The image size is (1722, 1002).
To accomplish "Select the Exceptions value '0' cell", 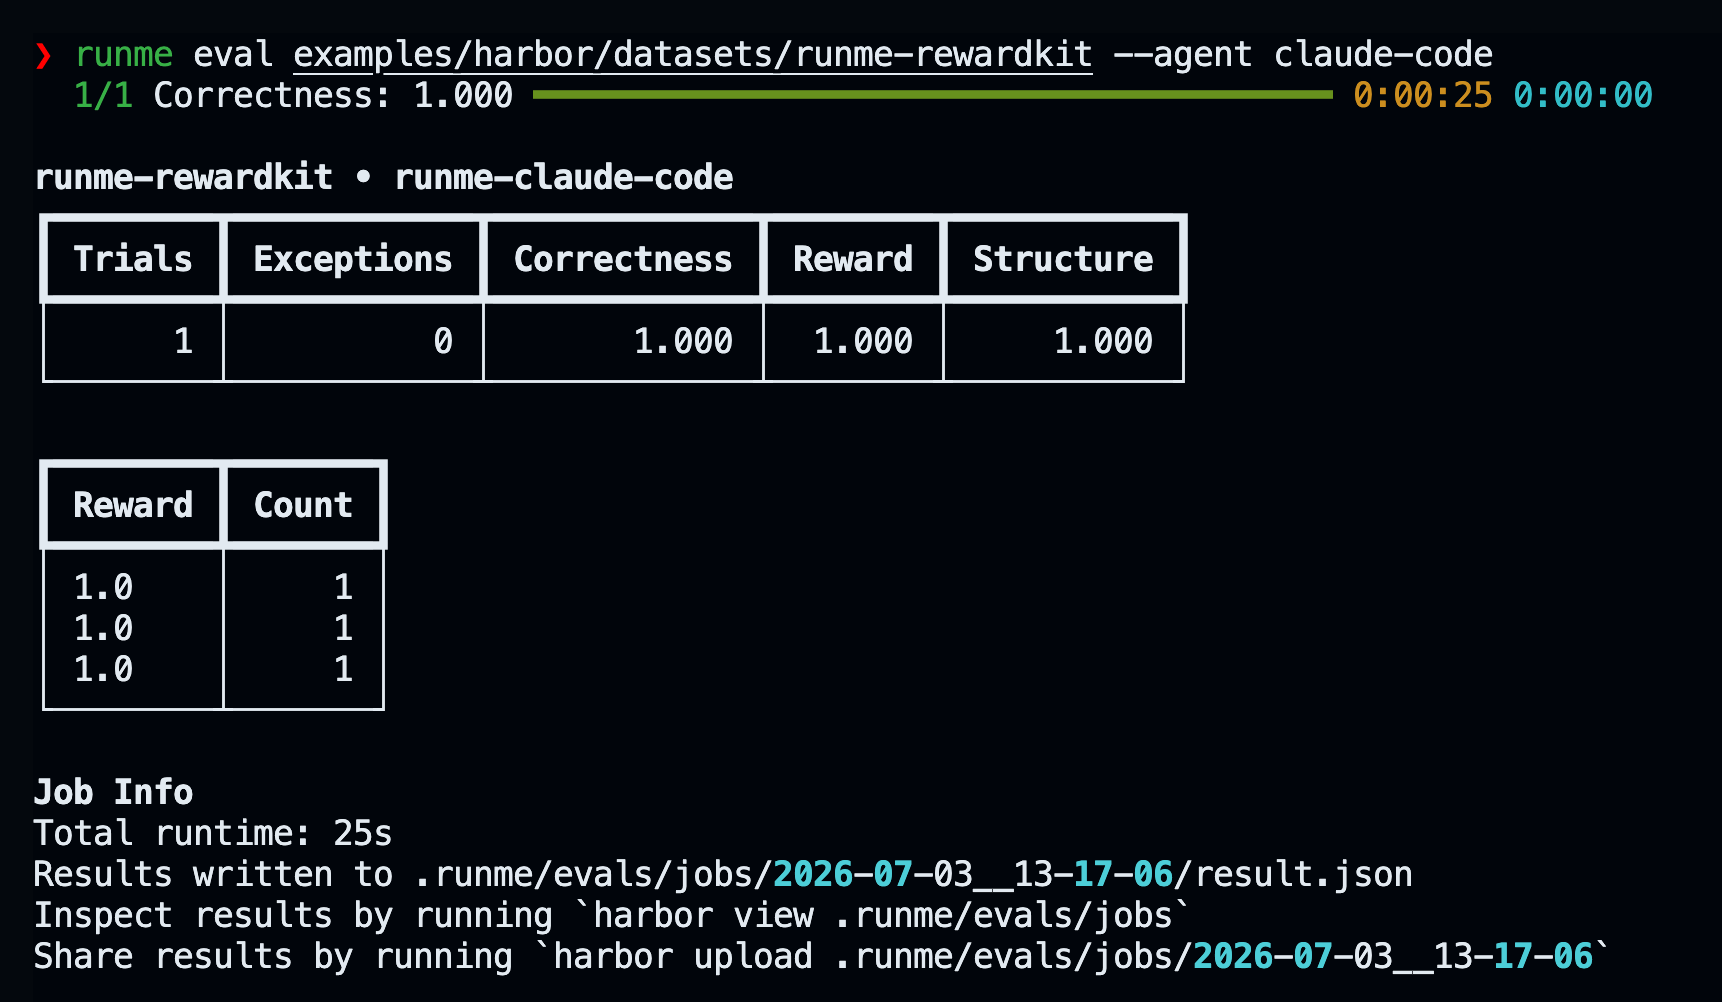I will (353, 341).
